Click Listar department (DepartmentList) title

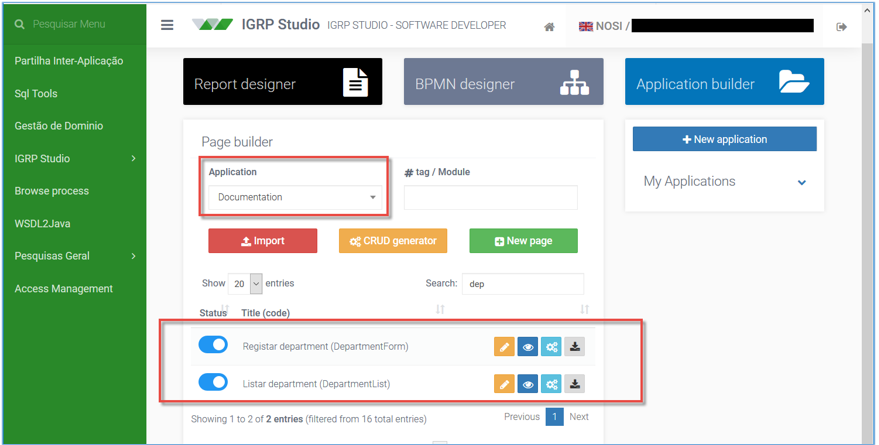tap(316, 384)
